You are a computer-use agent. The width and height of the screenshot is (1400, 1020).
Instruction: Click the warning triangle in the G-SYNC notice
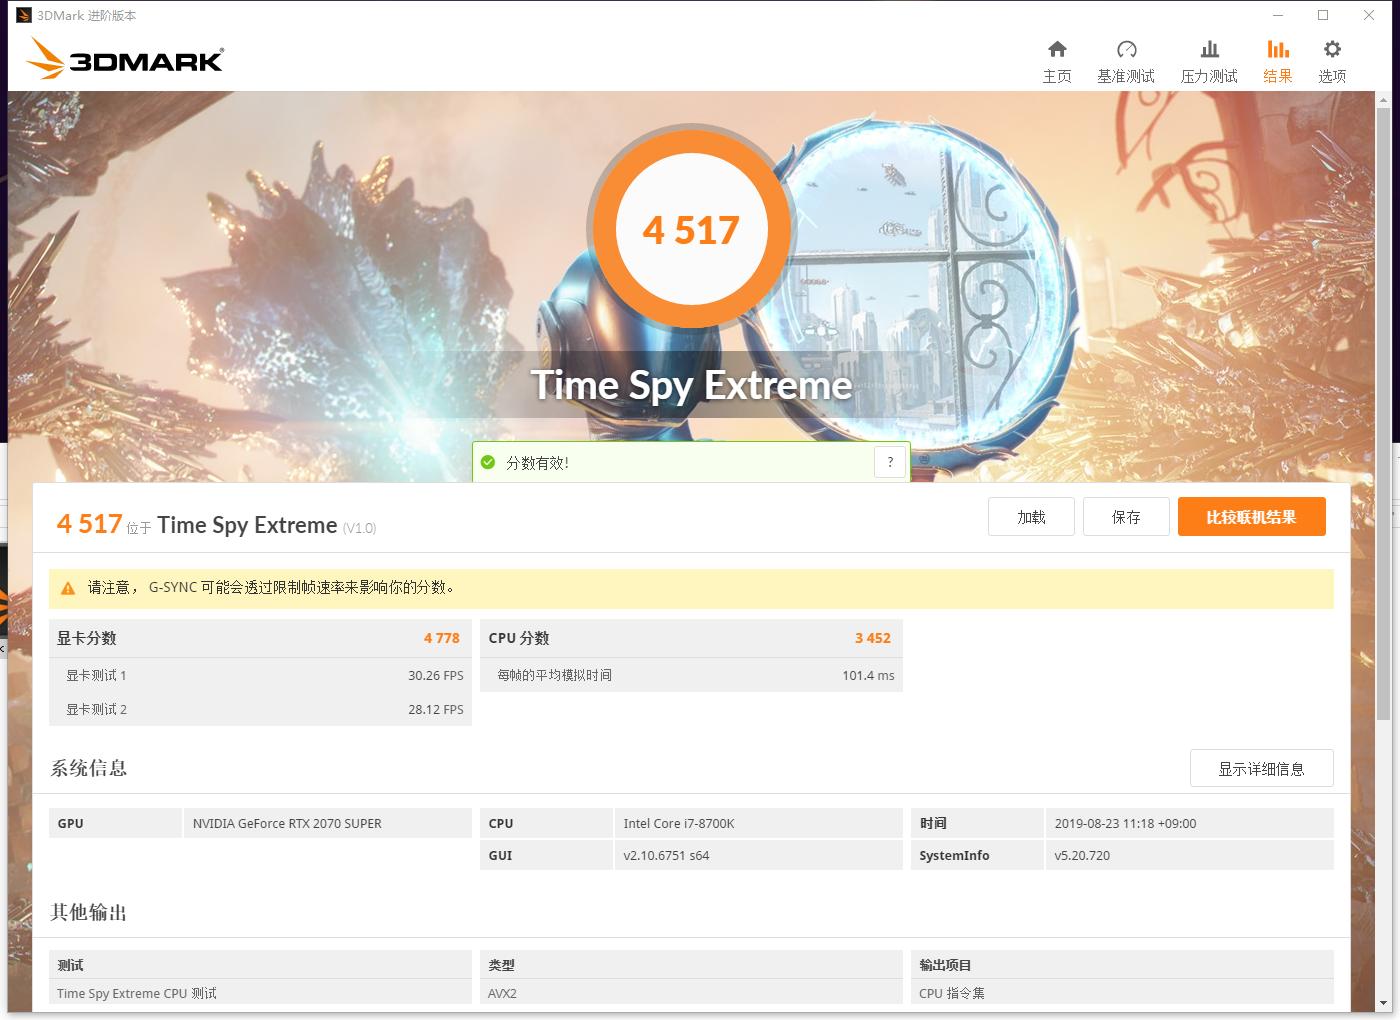point(67,589)
